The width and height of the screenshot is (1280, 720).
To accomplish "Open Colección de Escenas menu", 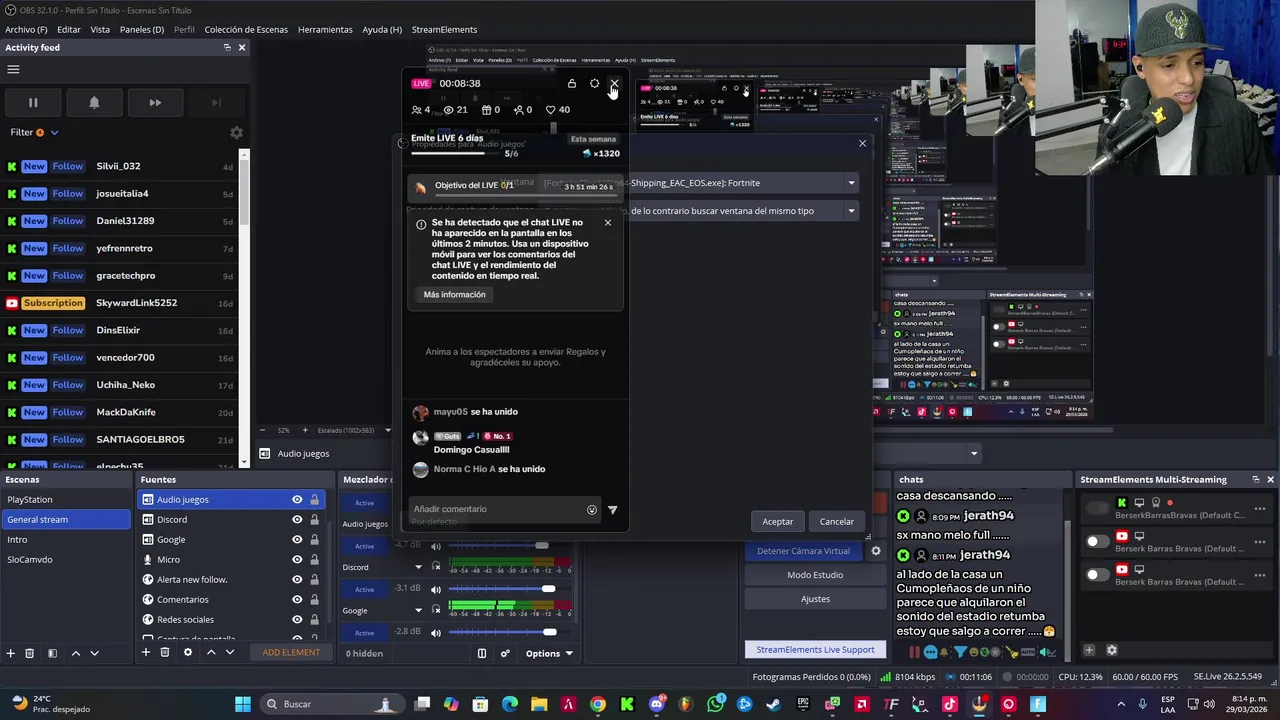I will 246,29.
